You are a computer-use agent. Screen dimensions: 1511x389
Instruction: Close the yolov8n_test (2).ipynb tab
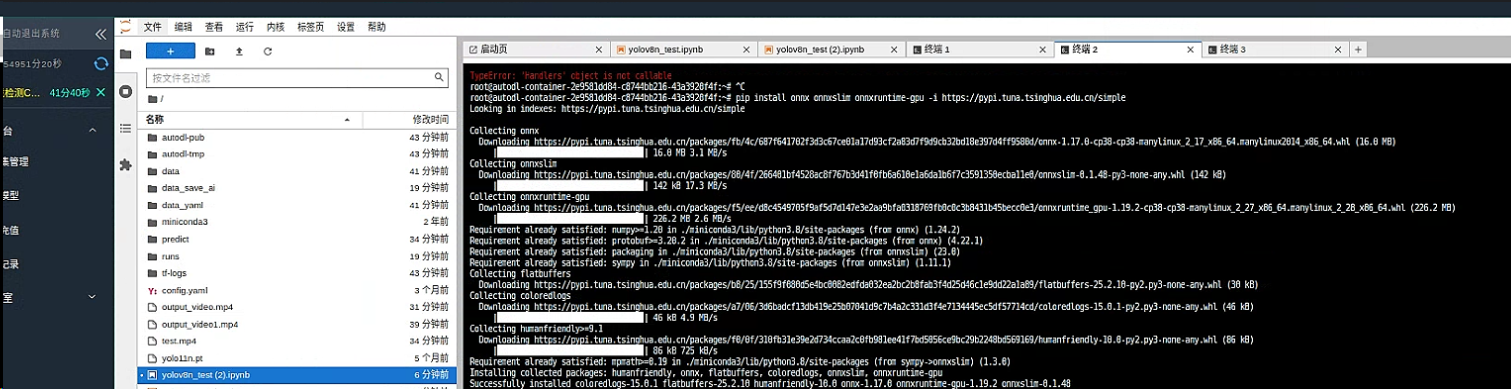coord(893,49)
